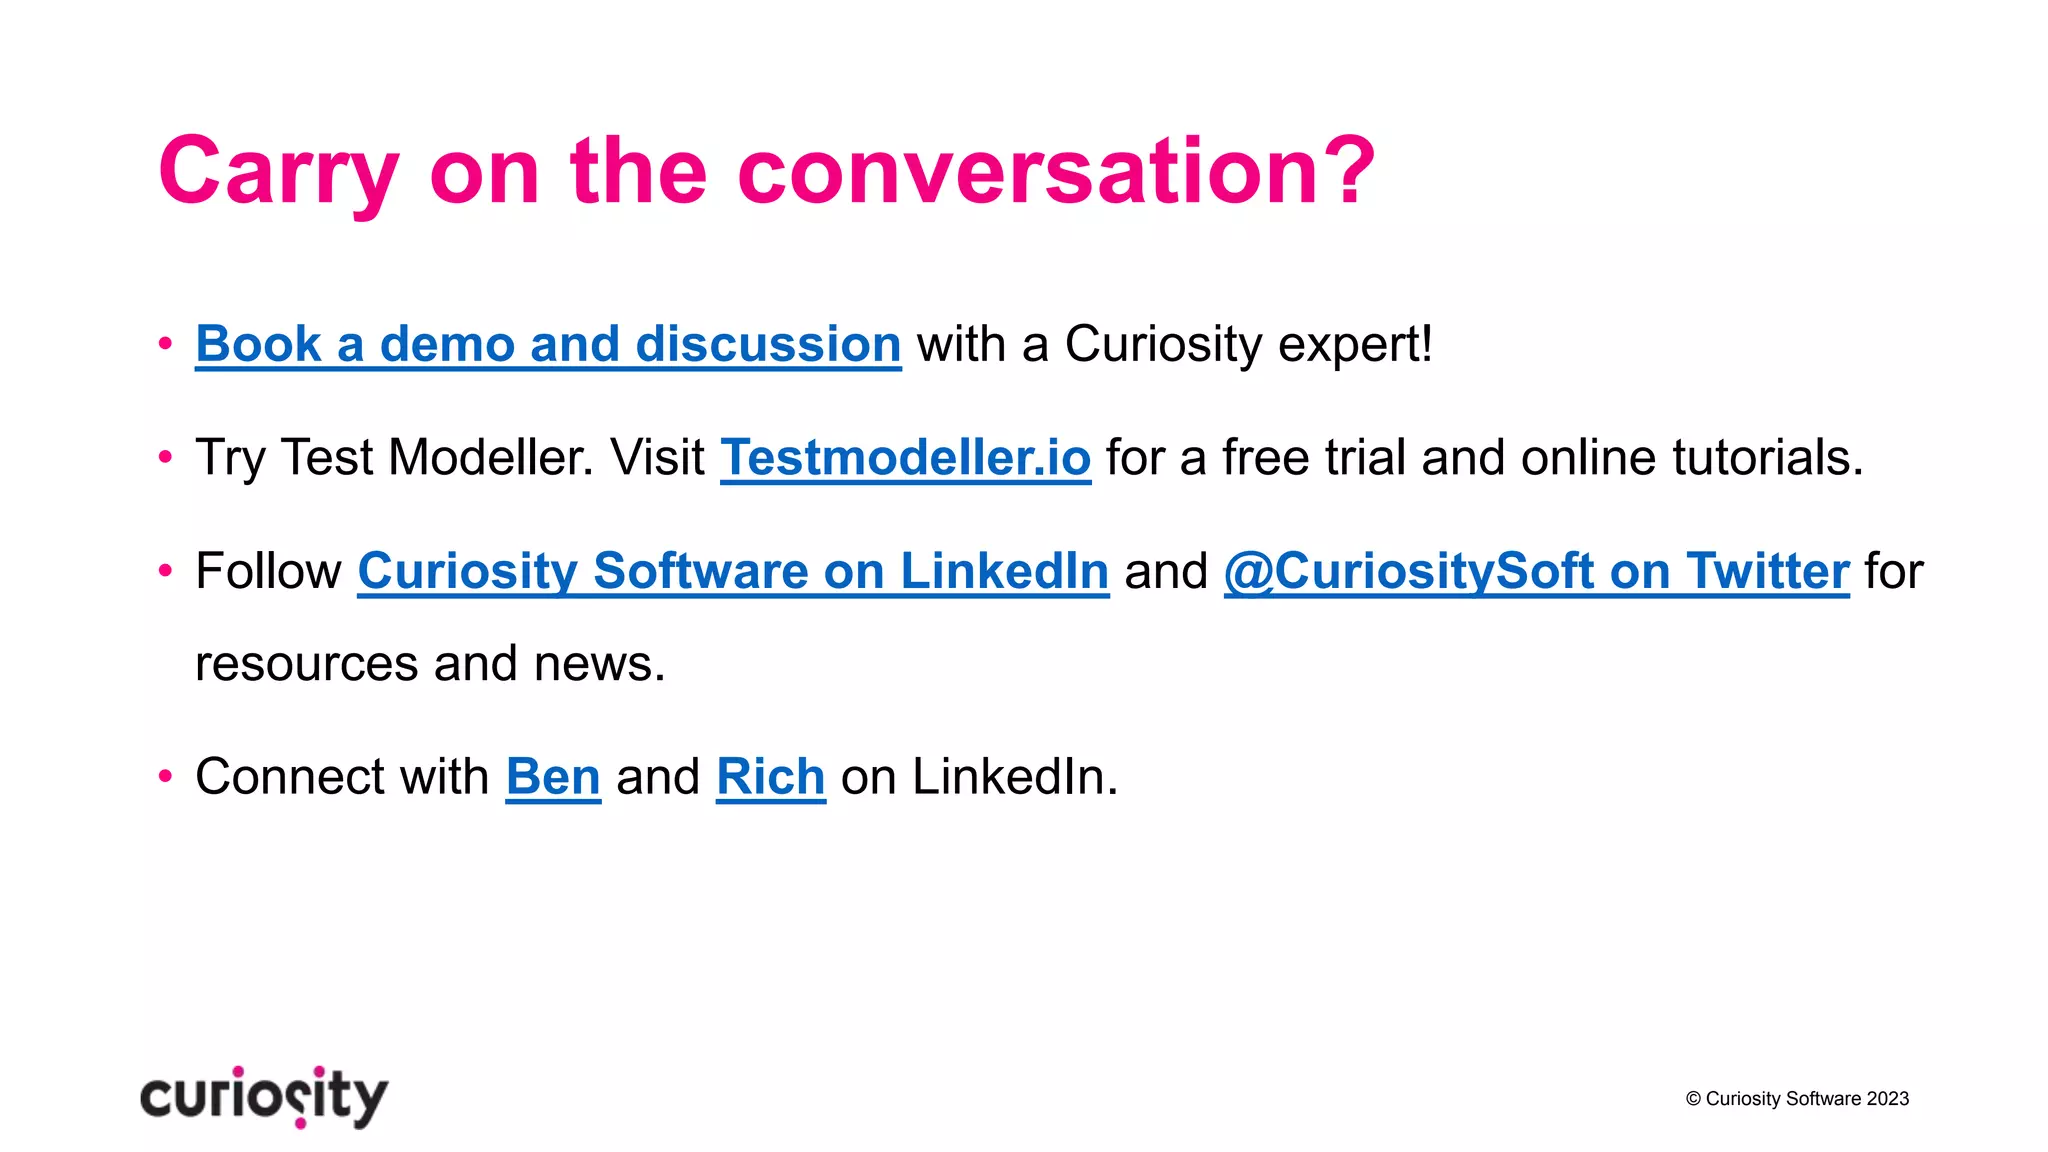Image resolution: width=2048 pixels, height=1152 pixels.
Task: Open 'Curiosity Software on LinkedIn' link
Action: [x=733, y=572]
